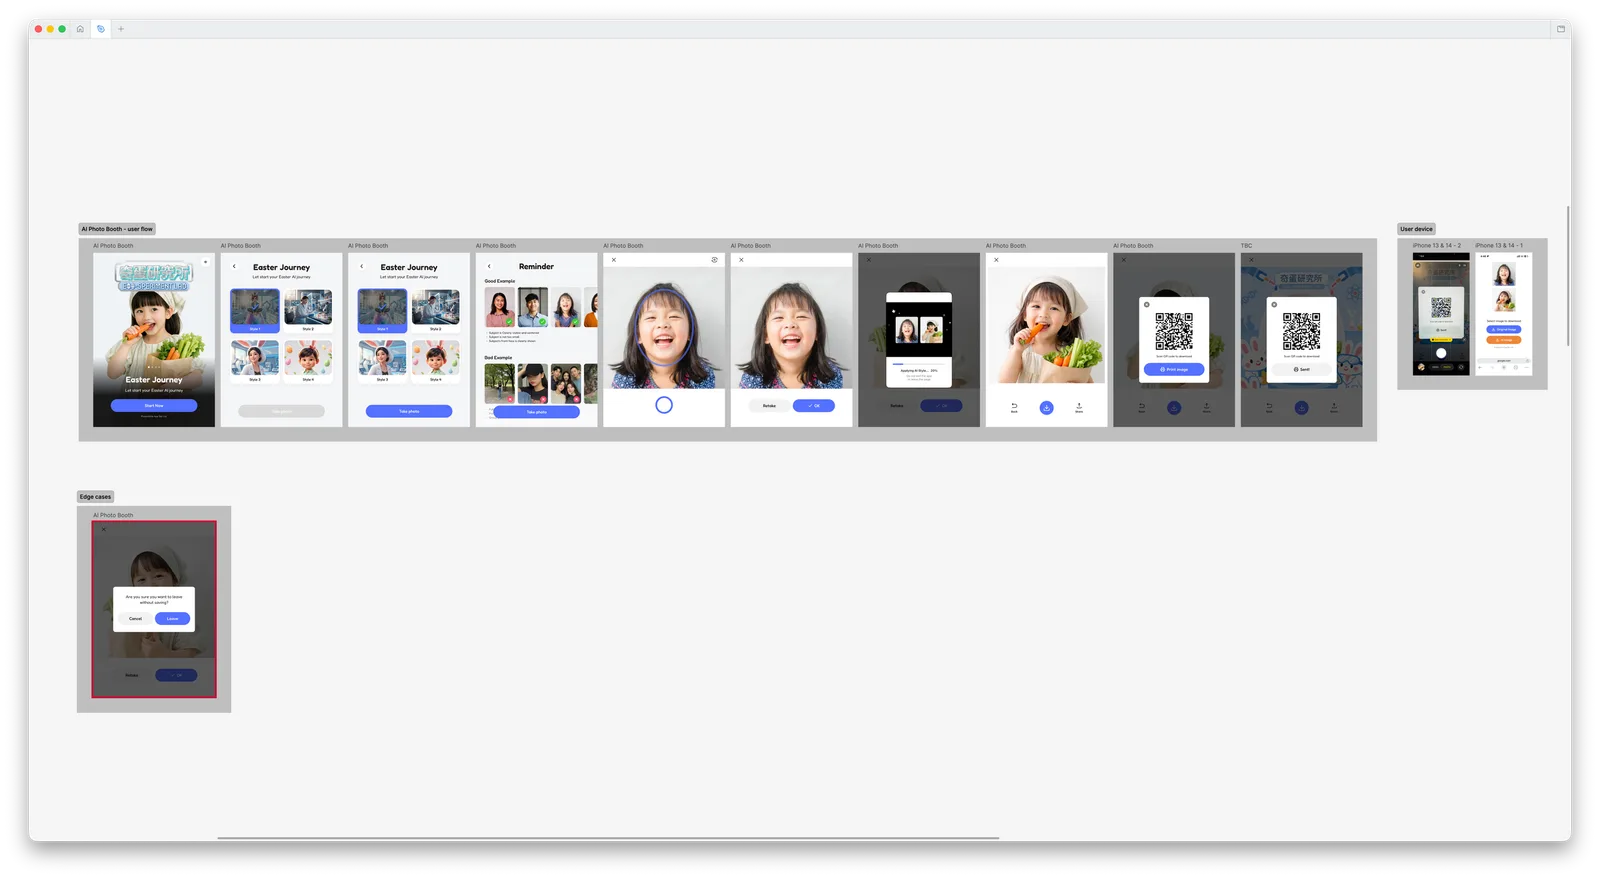Click the Print image button under QR code
The height and width of the screenshot is (879, 1600).
pos(1174,369)
